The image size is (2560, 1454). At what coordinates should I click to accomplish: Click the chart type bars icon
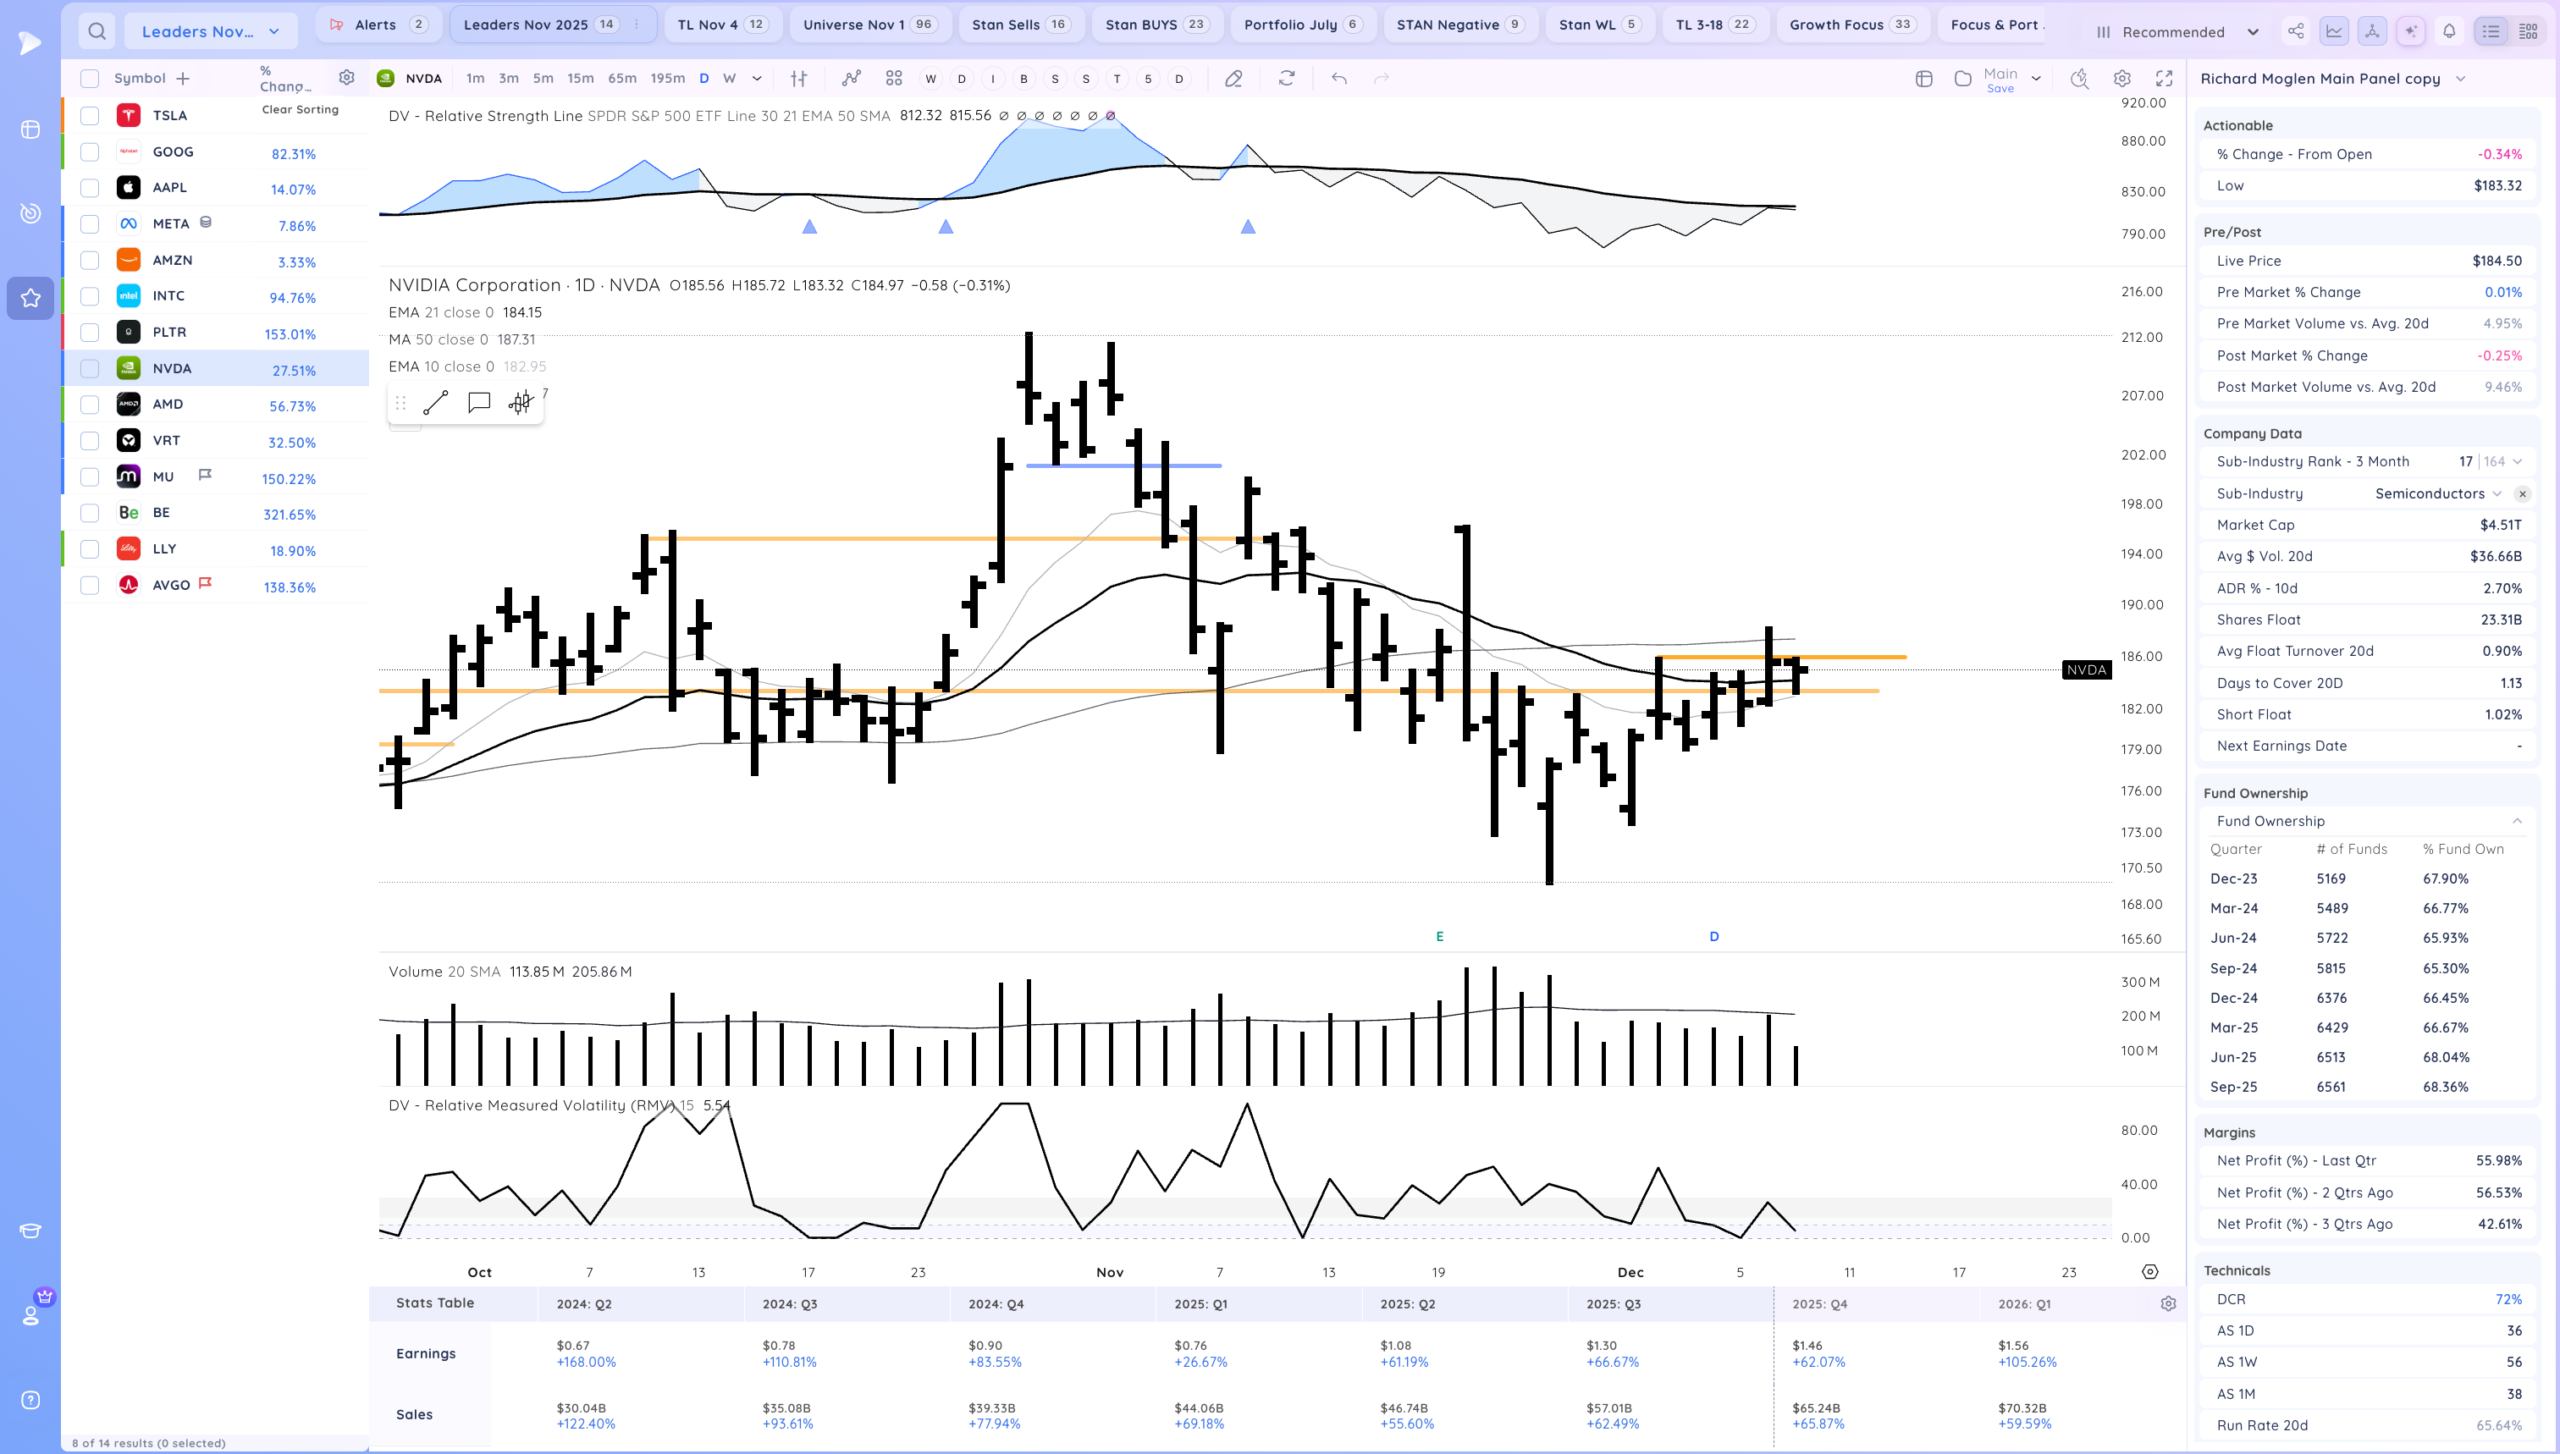[799, 78]
